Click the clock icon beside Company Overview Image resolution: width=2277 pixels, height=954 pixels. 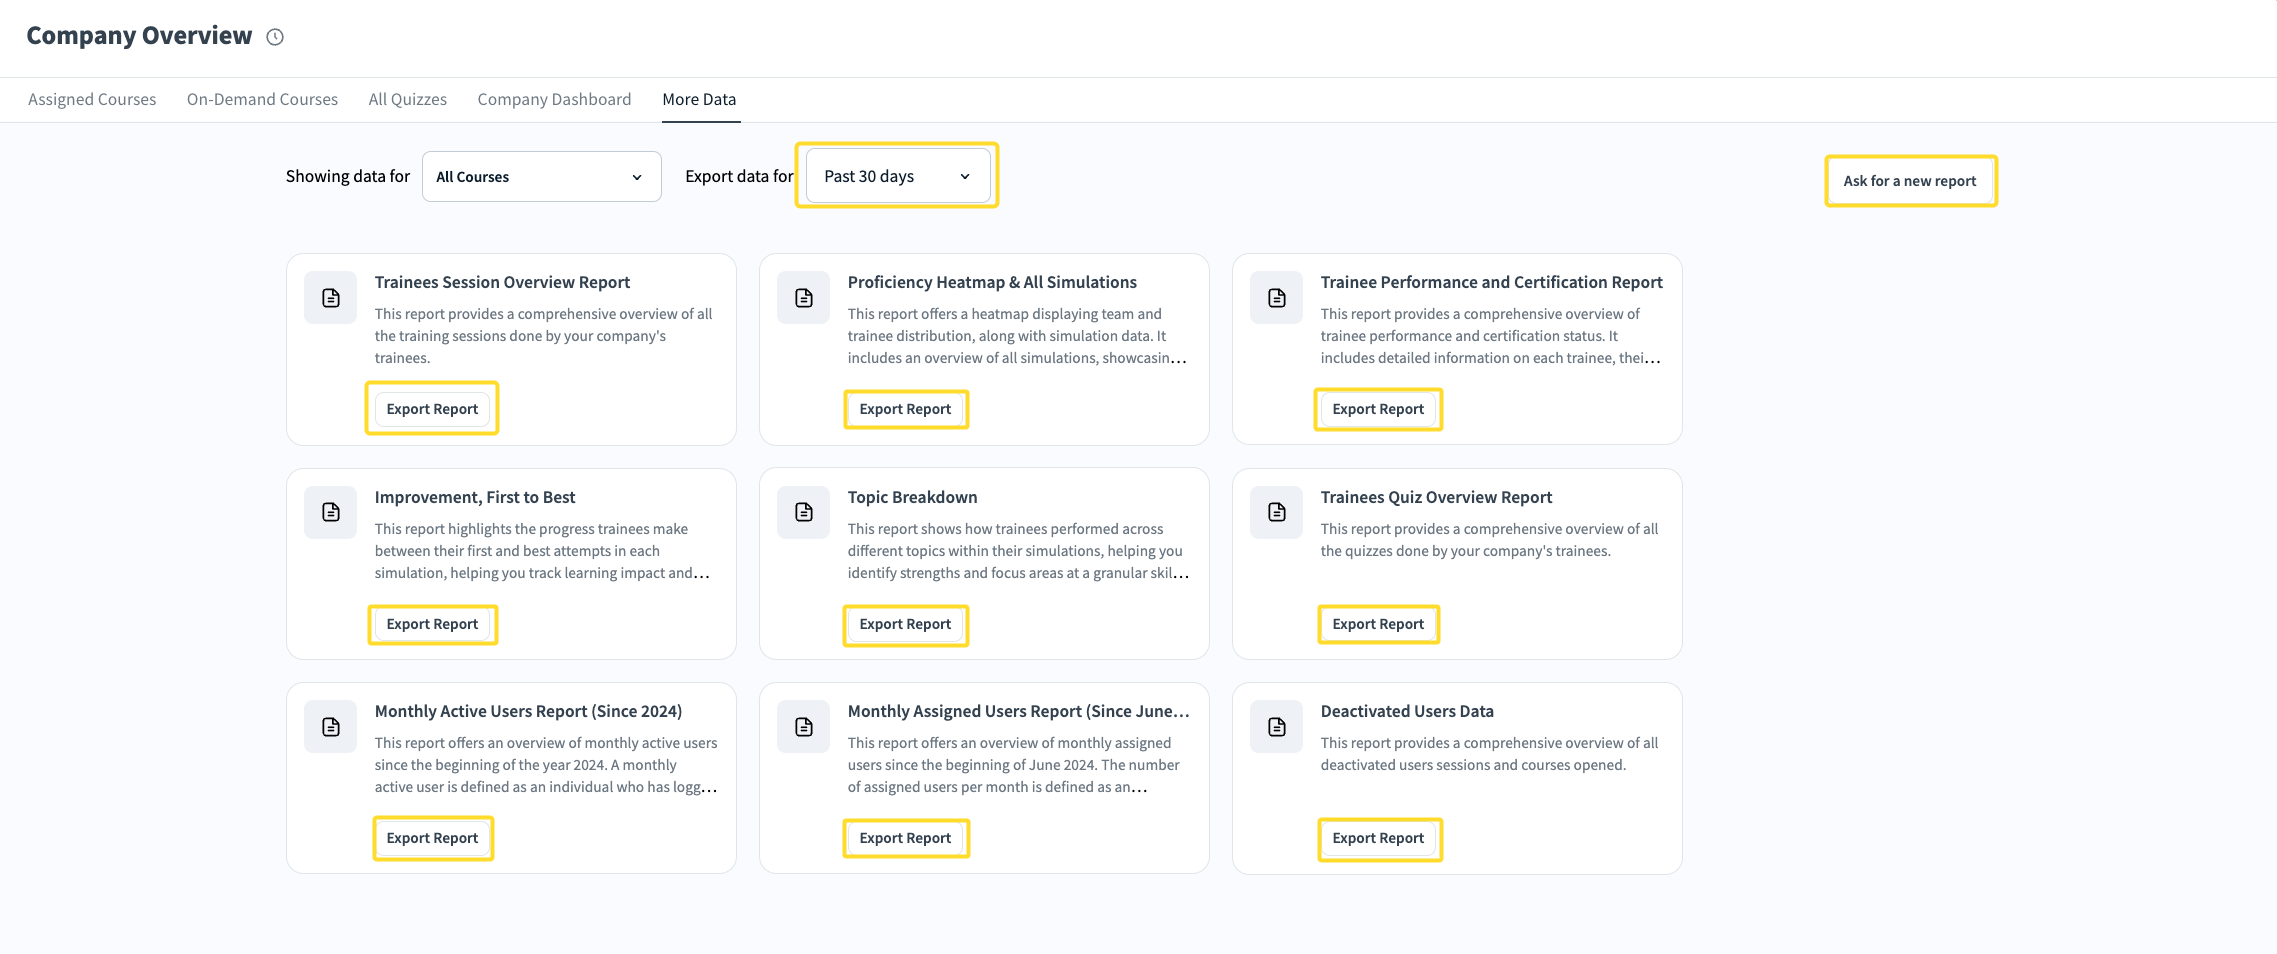tap(275, 37)
